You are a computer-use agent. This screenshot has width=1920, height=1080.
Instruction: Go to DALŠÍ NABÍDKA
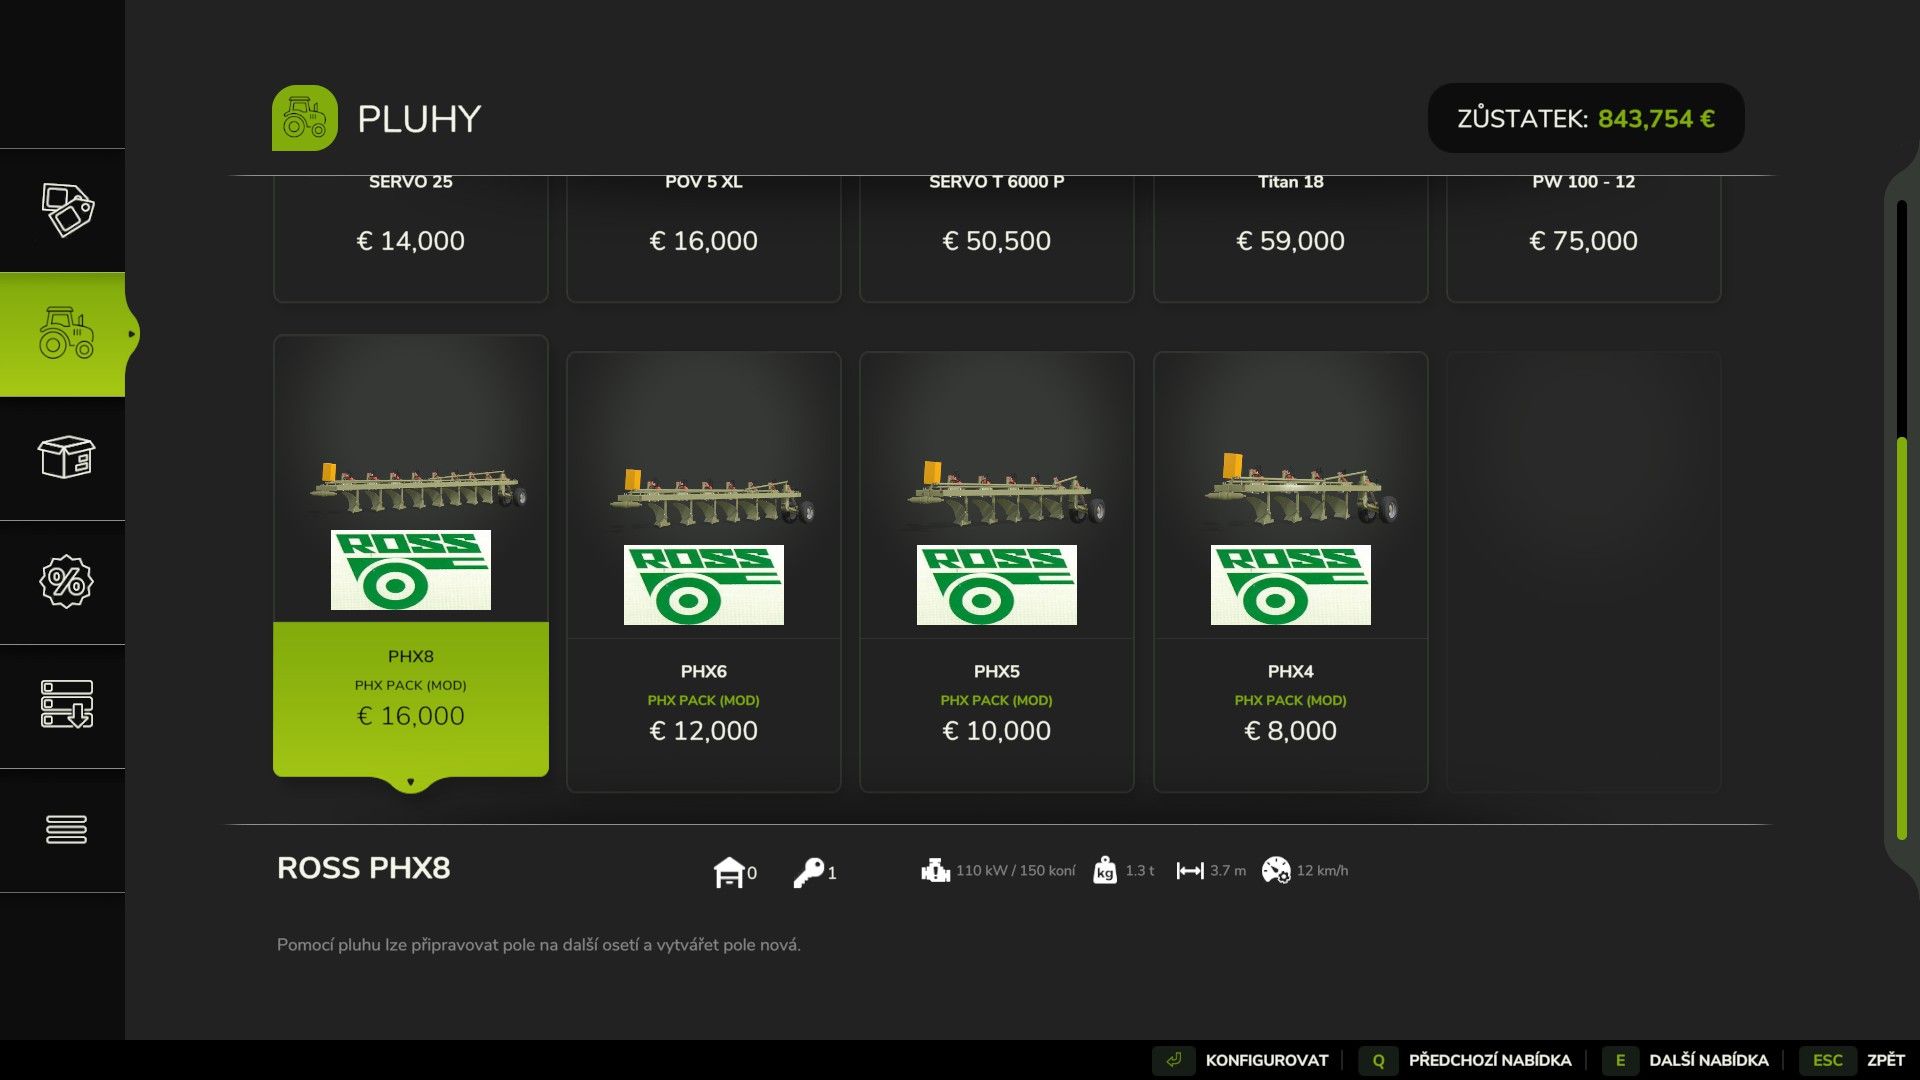1685,1060
